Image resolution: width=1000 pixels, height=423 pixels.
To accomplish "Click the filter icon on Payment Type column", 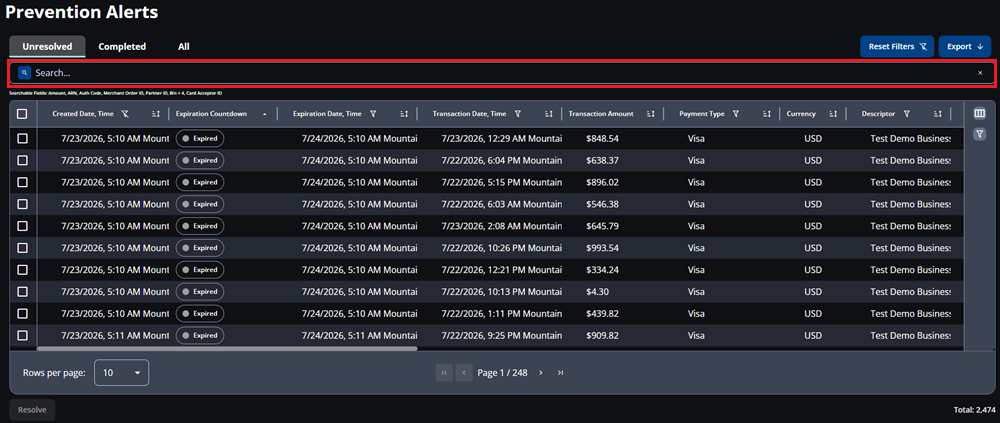I will point(736,114).
